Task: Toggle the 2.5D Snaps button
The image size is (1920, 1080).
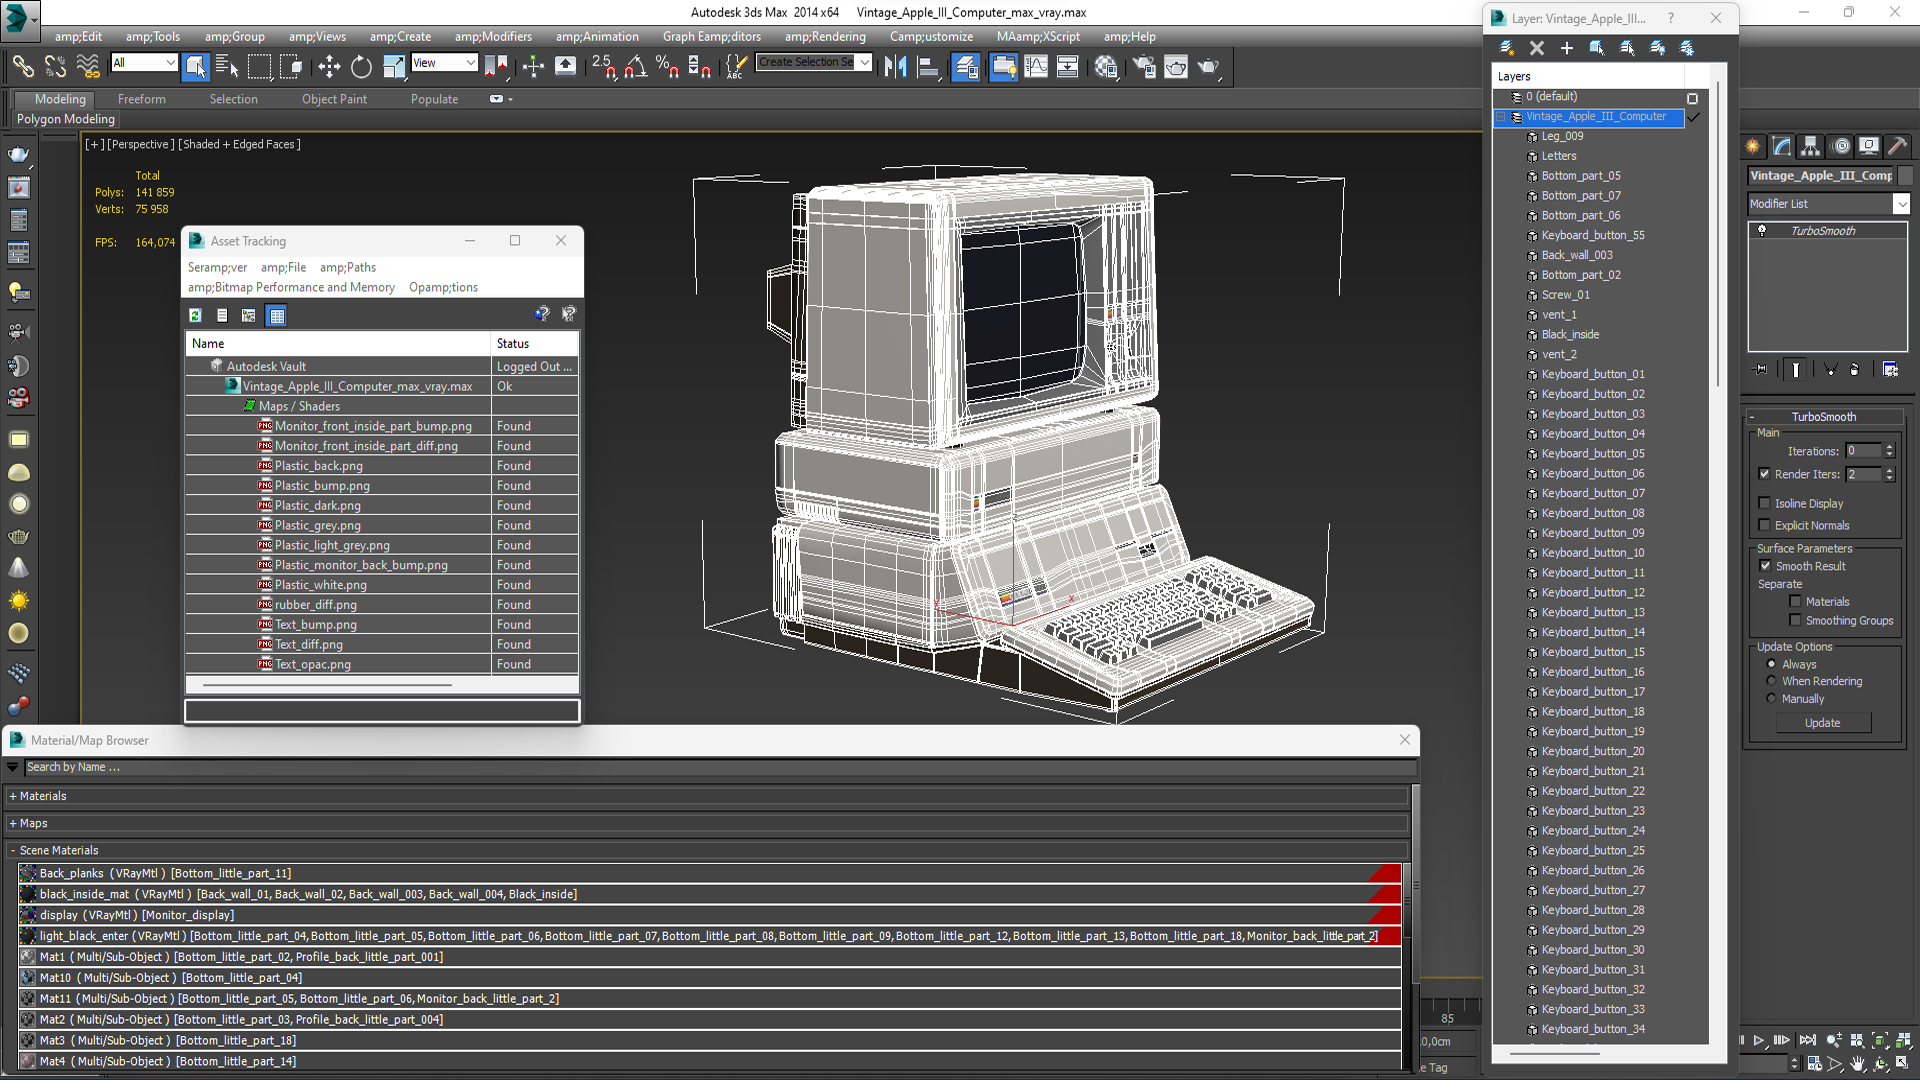Action: point(603,67)
